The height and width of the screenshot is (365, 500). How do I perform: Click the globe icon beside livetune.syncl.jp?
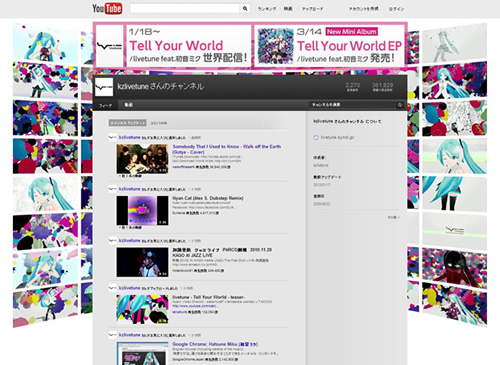[316, 137]
